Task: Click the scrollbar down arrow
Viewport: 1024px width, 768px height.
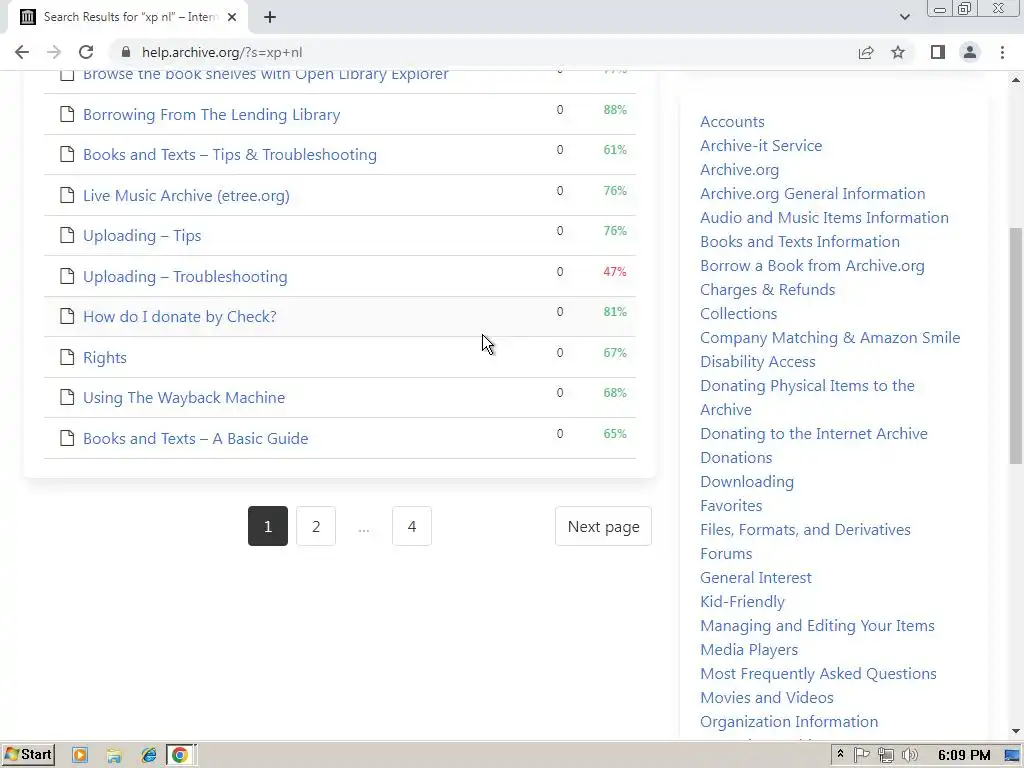Action: pyautogui.click(x=1016, y=731)
